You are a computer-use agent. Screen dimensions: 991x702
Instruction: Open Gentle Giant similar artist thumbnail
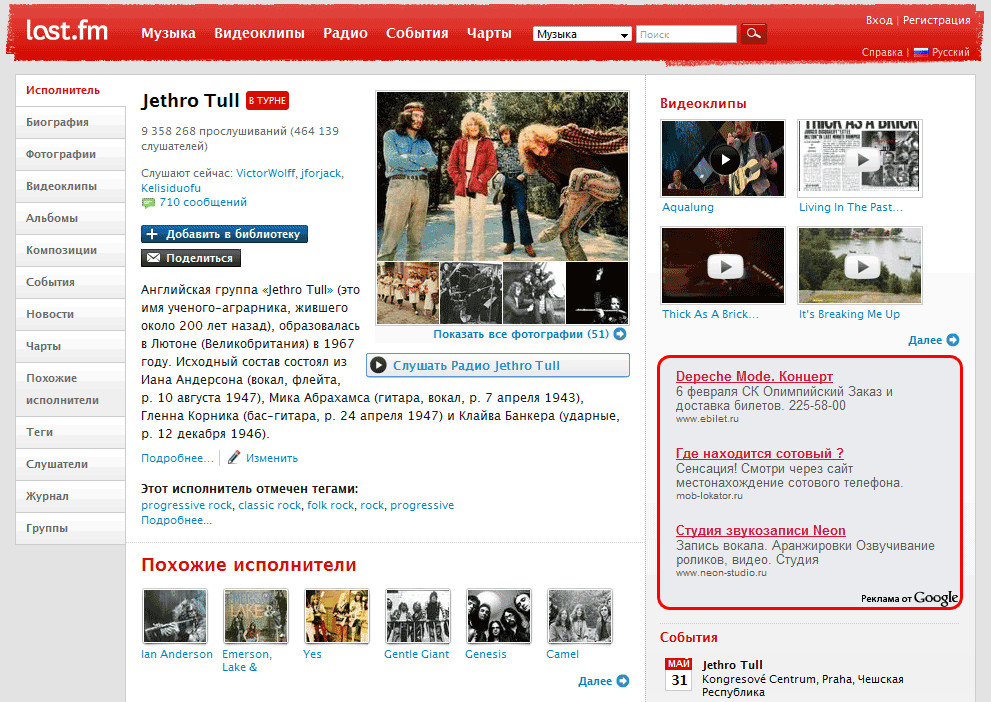418,616
